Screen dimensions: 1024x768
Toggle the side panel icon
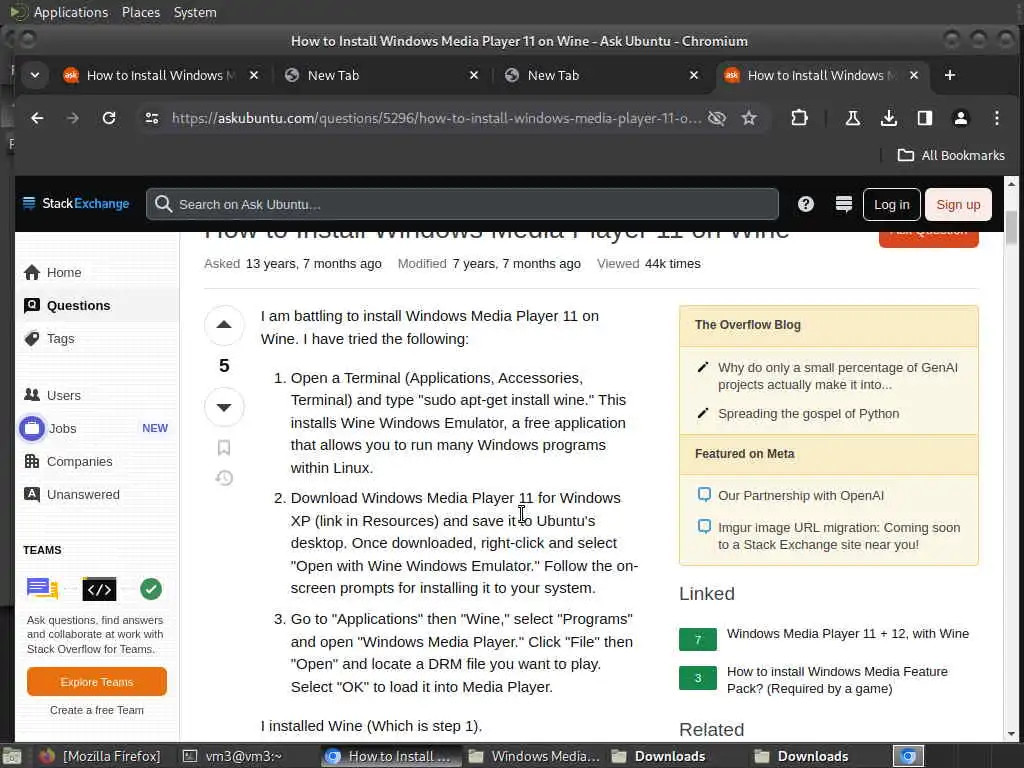click(x=924, y=118)
